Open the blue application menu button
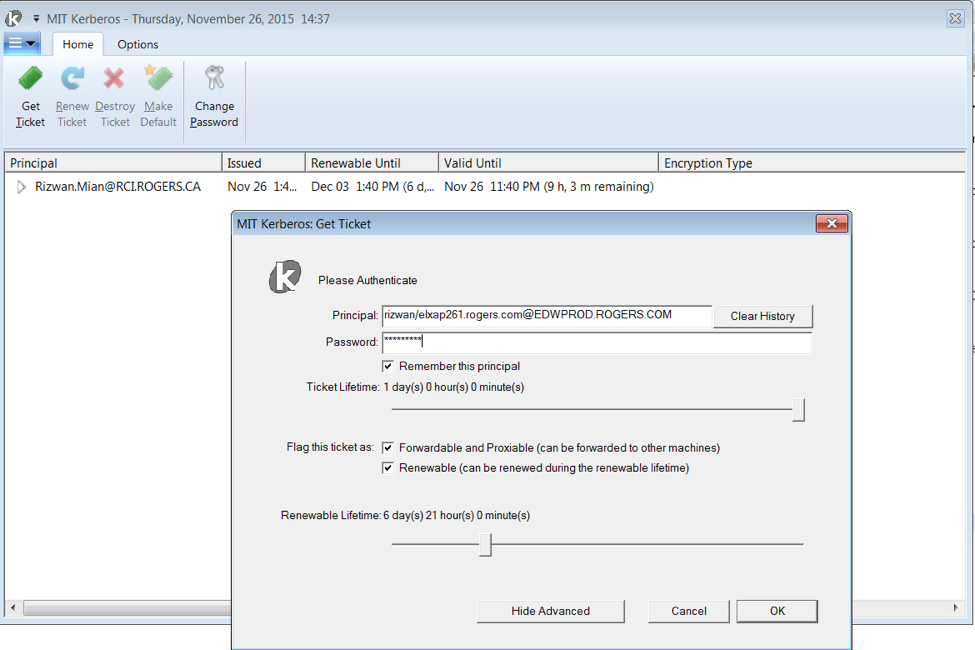This screenshot has height=650, width=975. coord(22,44)
